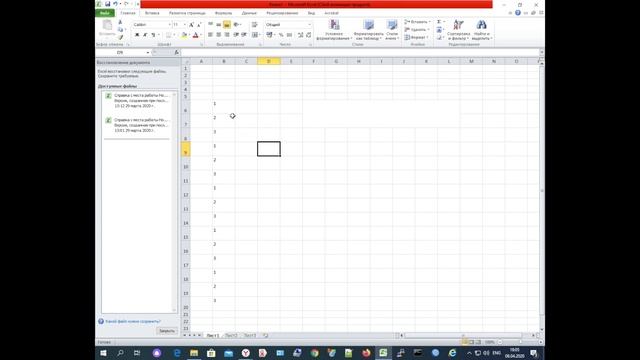640x360 pixels.
Task: Increase font size with the large A icon
Action: pyautogui.click(x=191, y=25)
